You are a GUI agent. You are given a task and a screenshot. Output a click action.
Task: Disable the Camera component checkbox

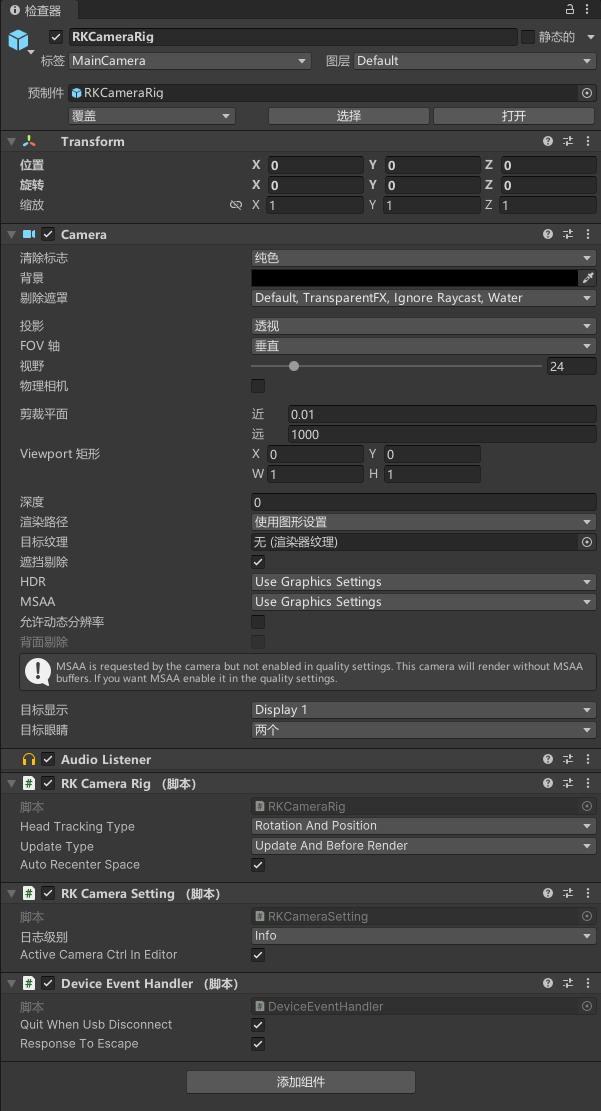48,234
